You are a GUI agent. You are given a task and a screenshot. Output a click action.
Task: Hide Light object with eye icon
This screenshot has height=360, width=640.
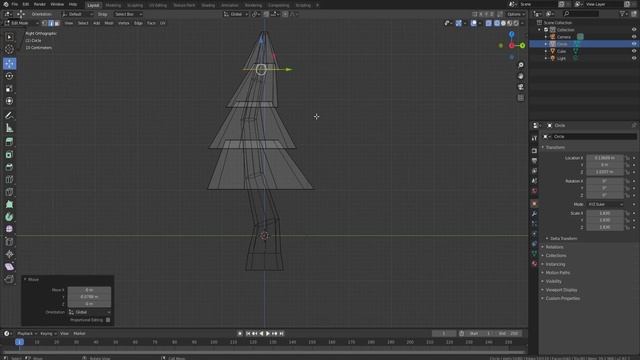tap(634, 58)
